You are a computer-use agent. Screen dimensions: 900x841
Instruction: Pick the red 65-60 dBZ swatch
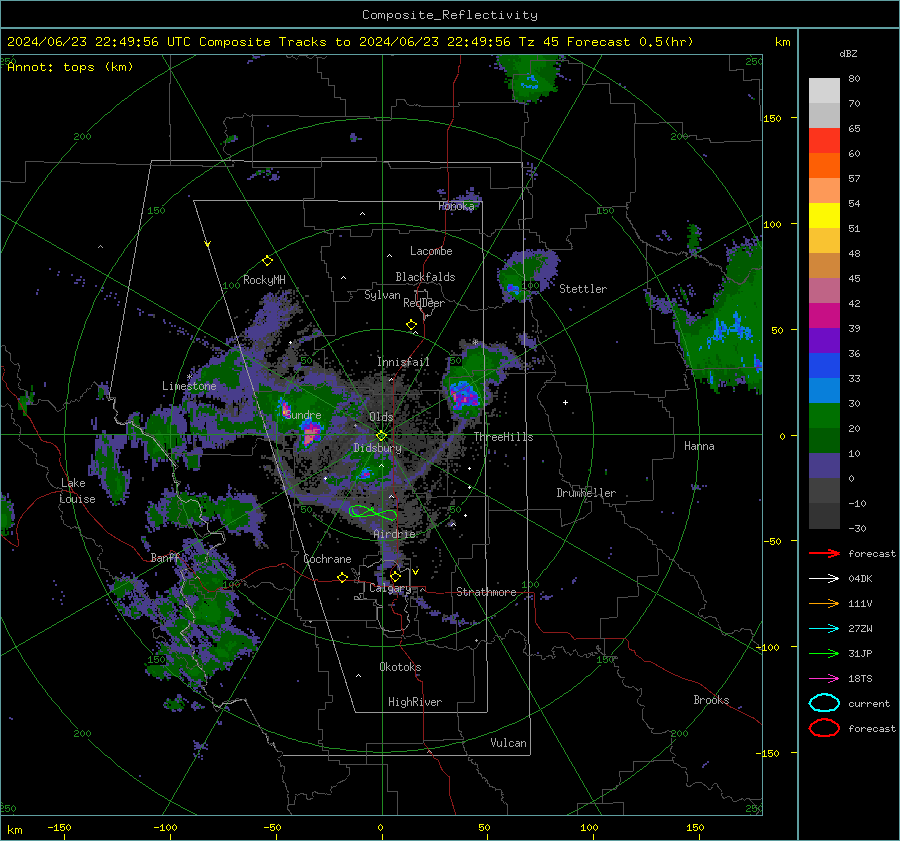[x=824, y=141]
